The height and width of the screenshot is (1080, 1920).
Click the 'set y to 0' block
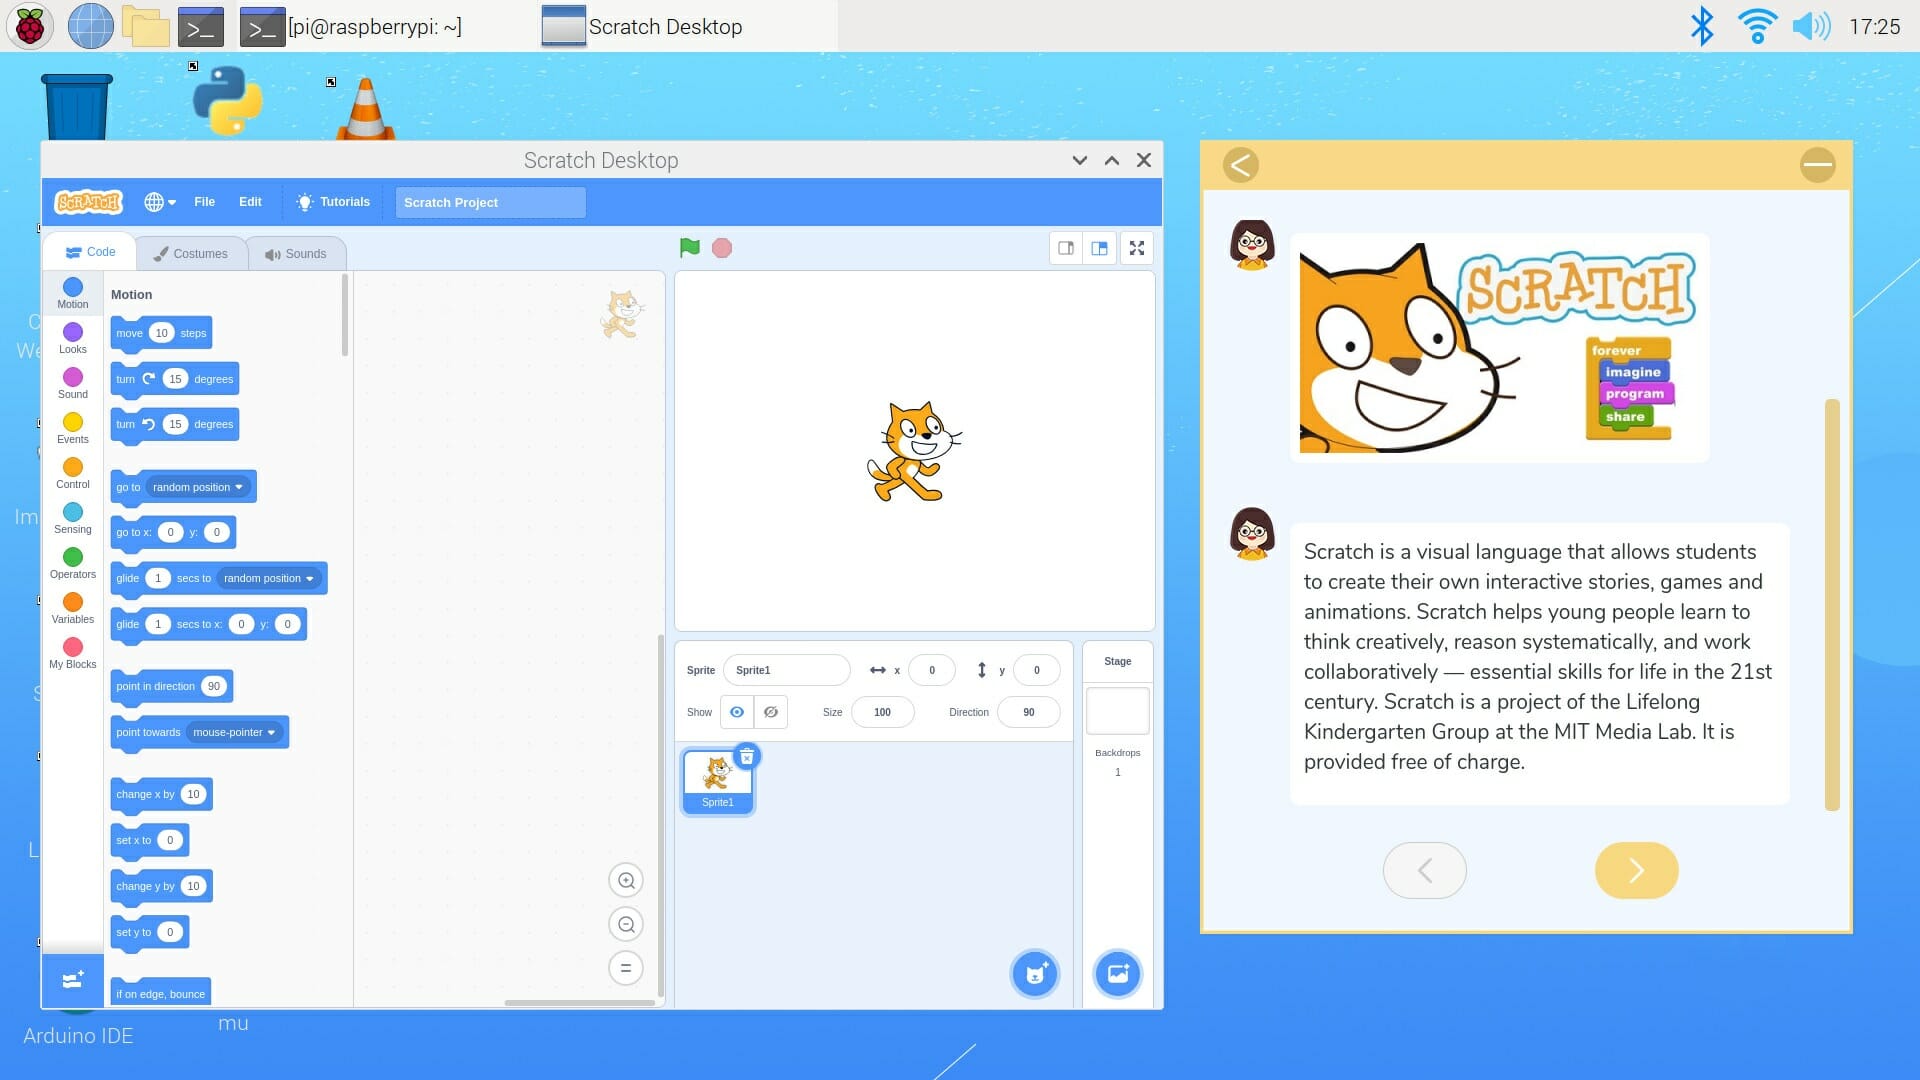(149, 932)
